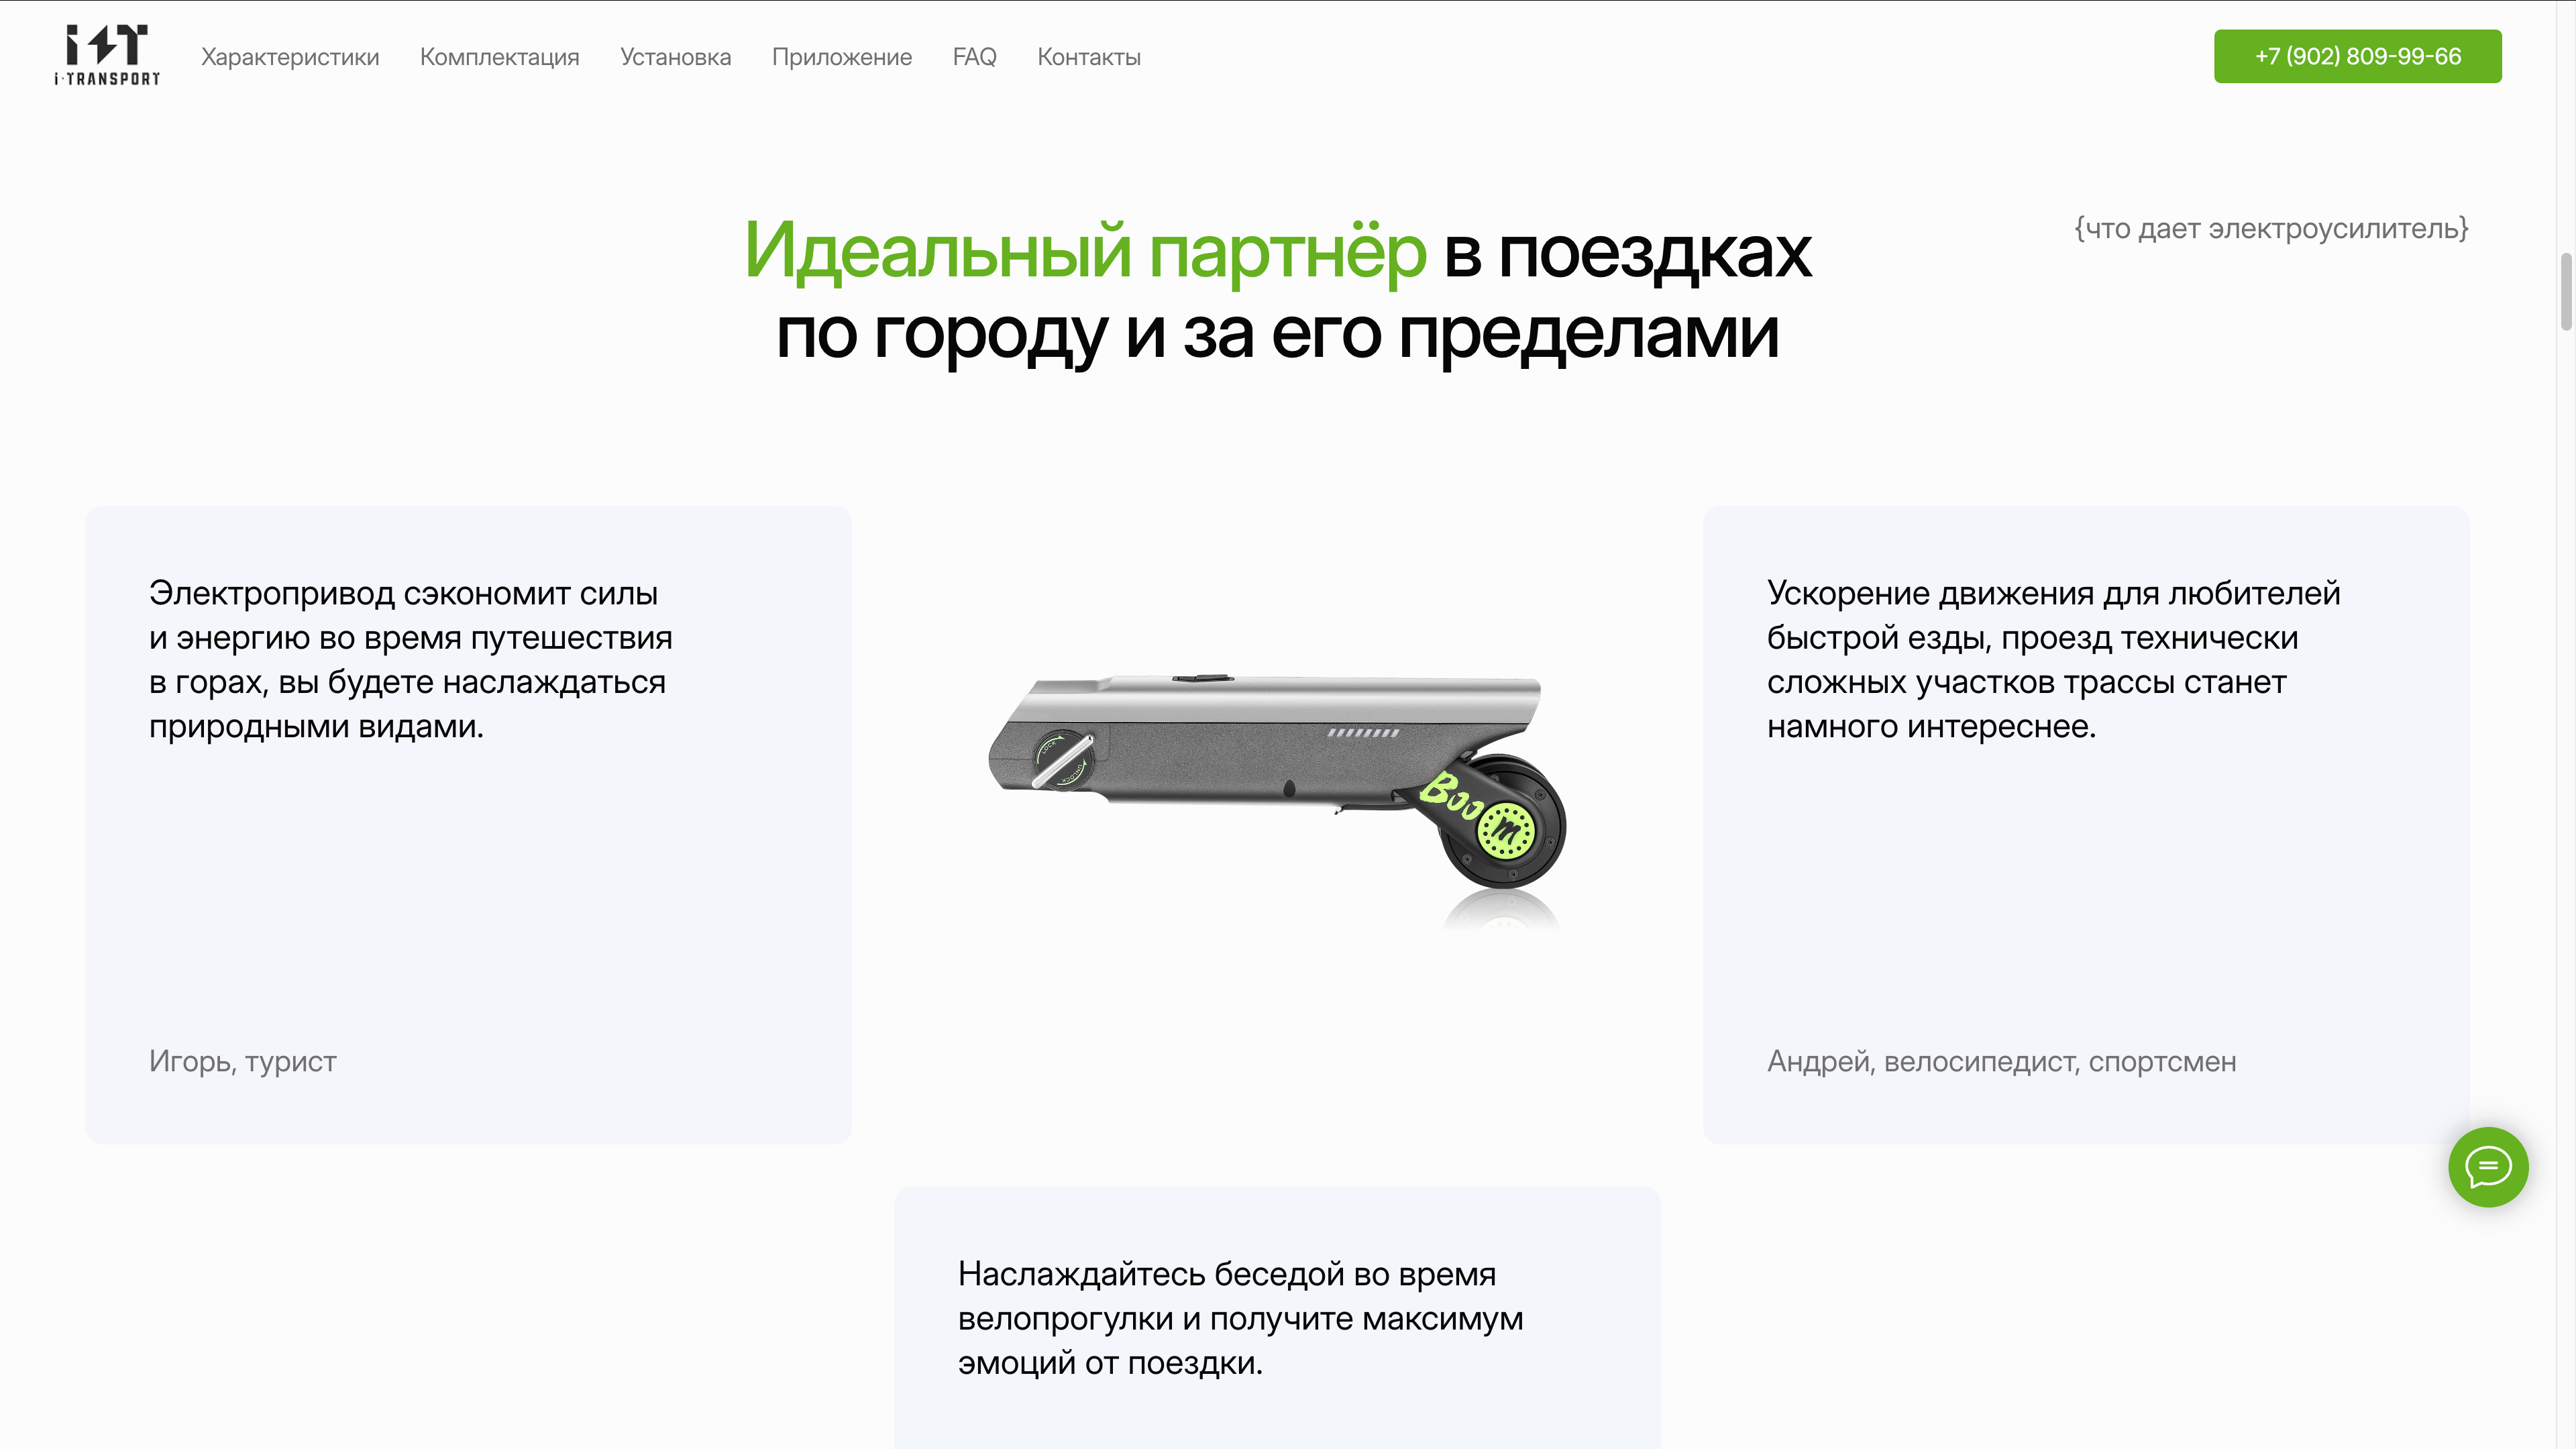Open the Комплектация menu item

click(499, 57)
